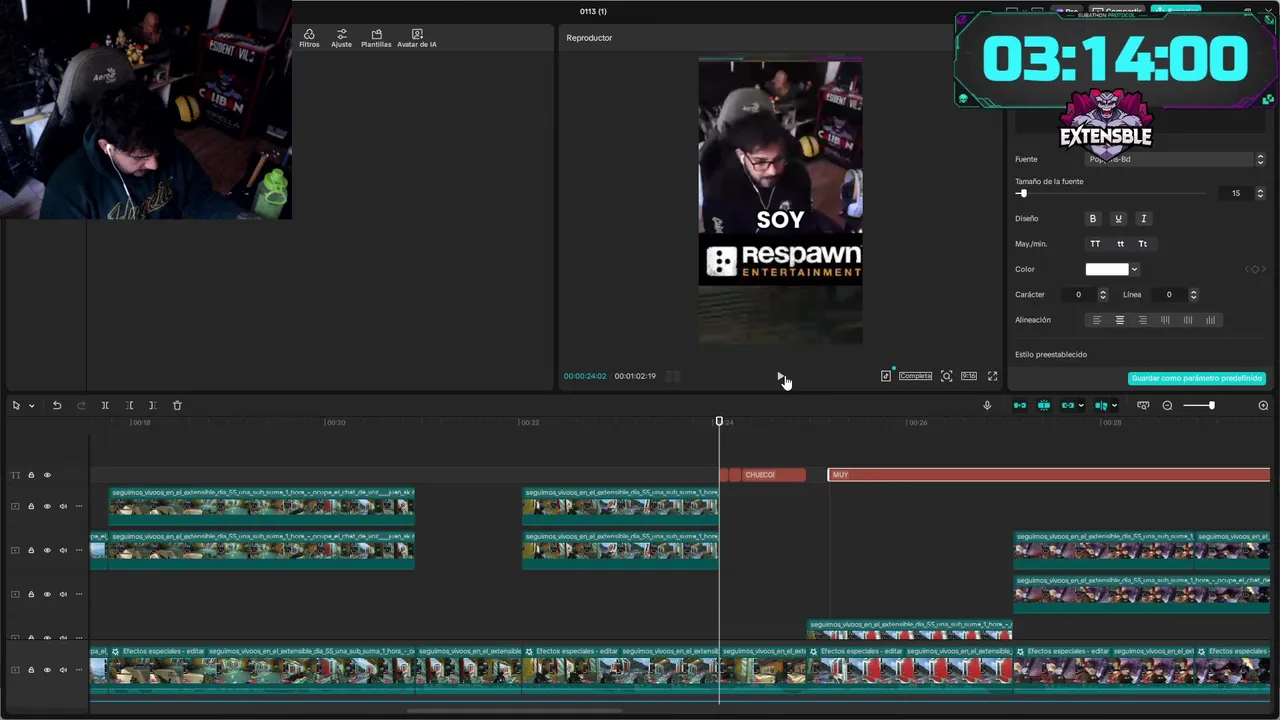Hide the text track with eye icon
This screenshot has height=720, width=1280.
[47, 475]
